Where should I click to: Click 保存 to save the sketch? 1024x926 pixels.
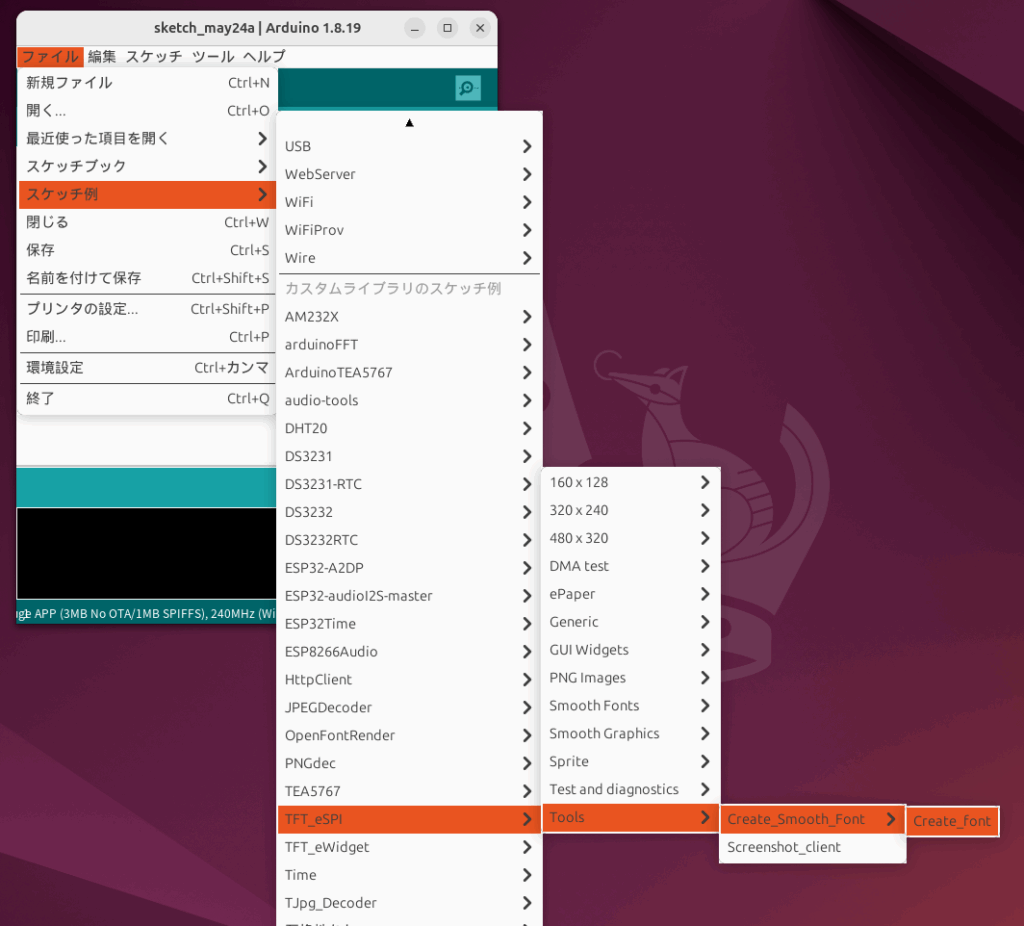pyautogui.click(x=148, y=250)
